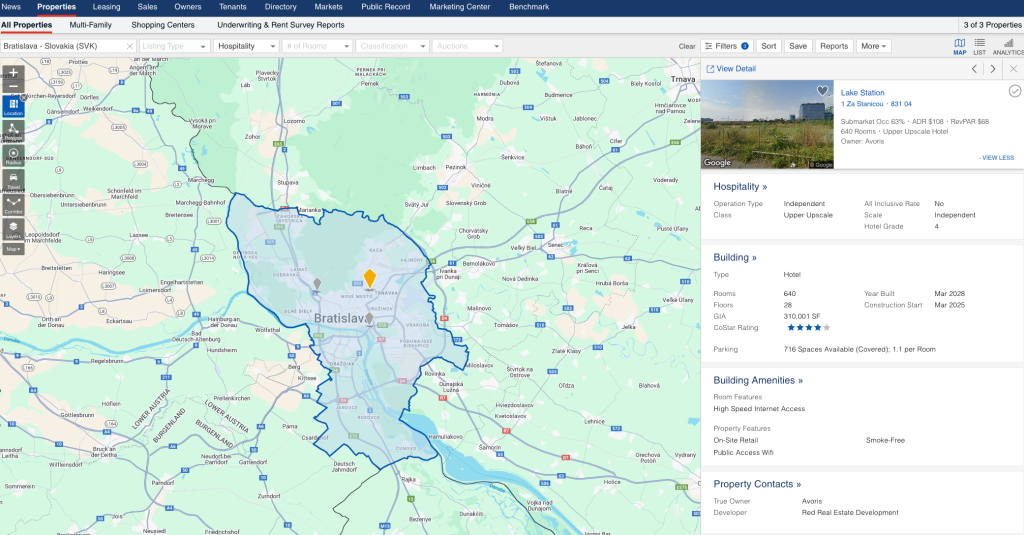Select the Multi-Family tab
The height and width of the screenshot is (535, 1024).
click(91, 25)
